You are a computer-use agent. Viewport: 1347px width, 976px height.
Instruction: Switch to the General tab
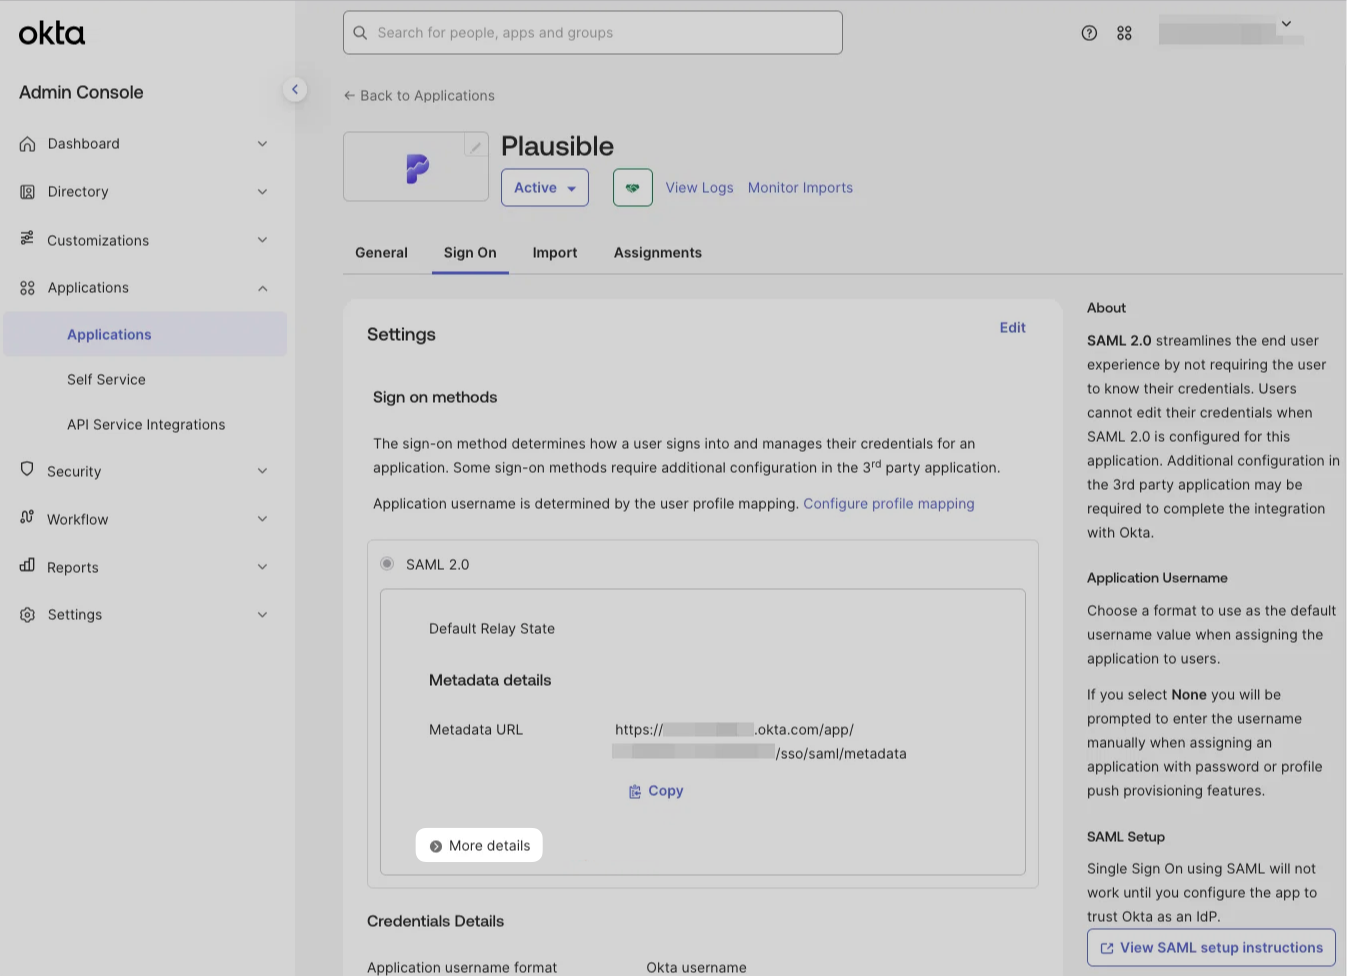pyautogui.click(x=381, y=253)
